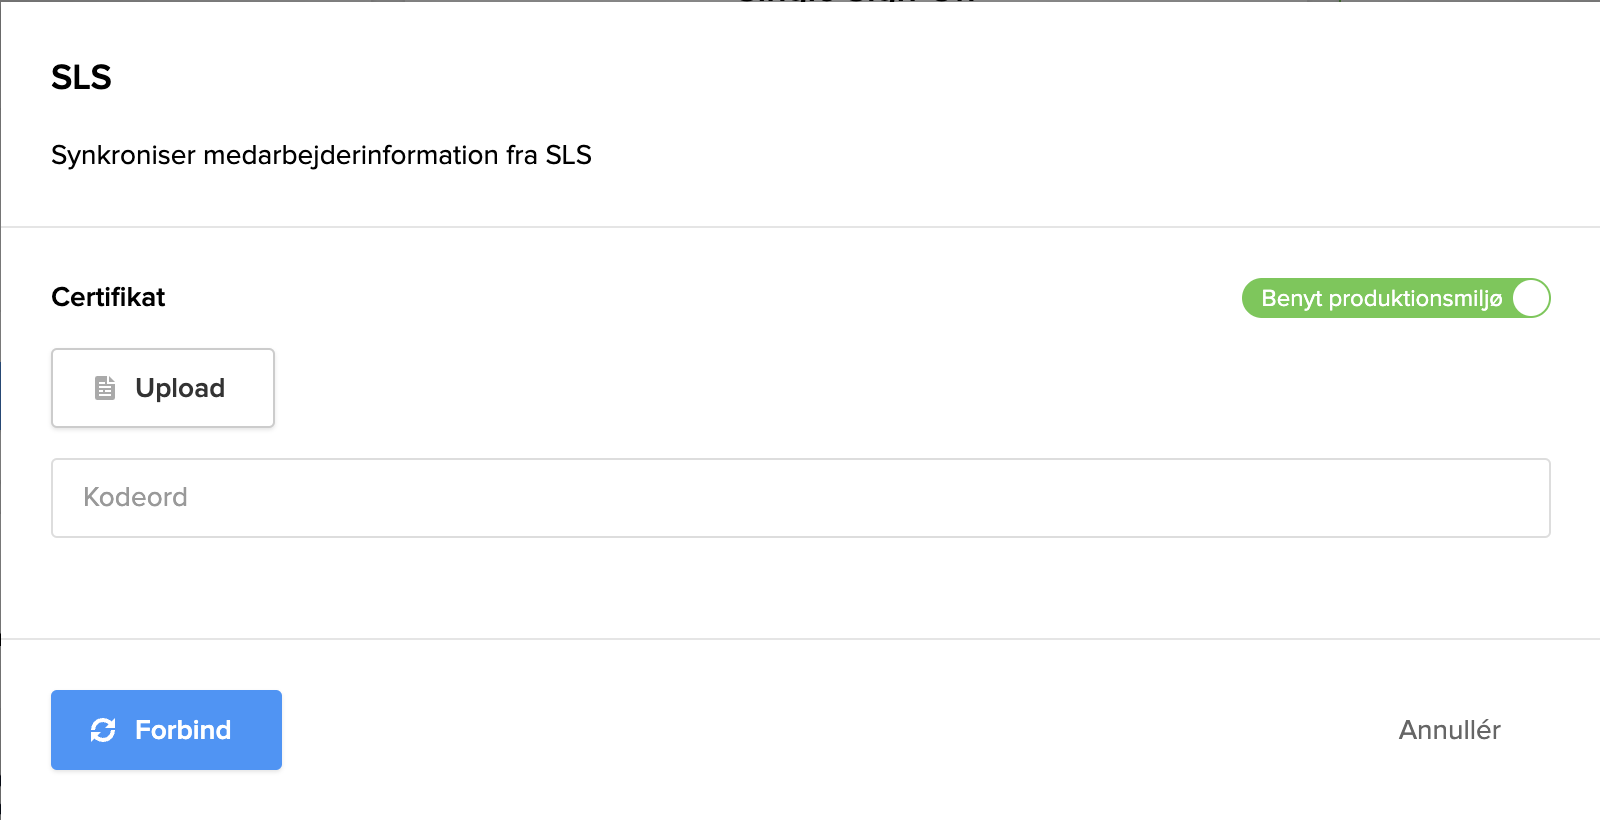Click the divider line above Forbind
Screen dimensions: 1600x820
click(800, 639)
